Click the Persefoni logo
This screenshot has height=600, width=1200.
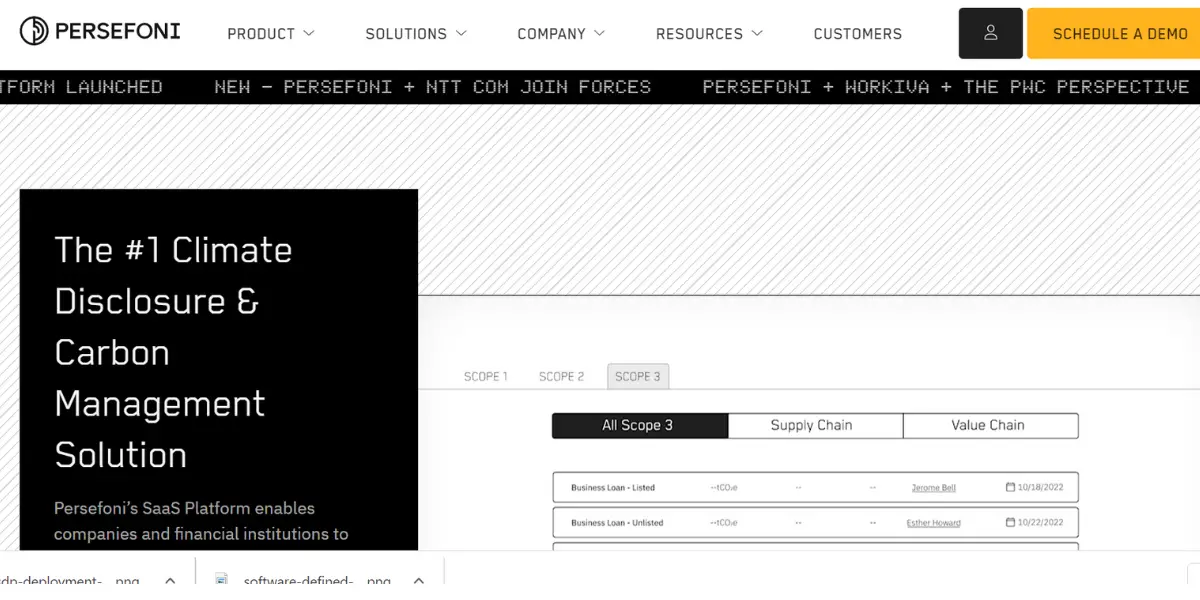click(100, 31)
